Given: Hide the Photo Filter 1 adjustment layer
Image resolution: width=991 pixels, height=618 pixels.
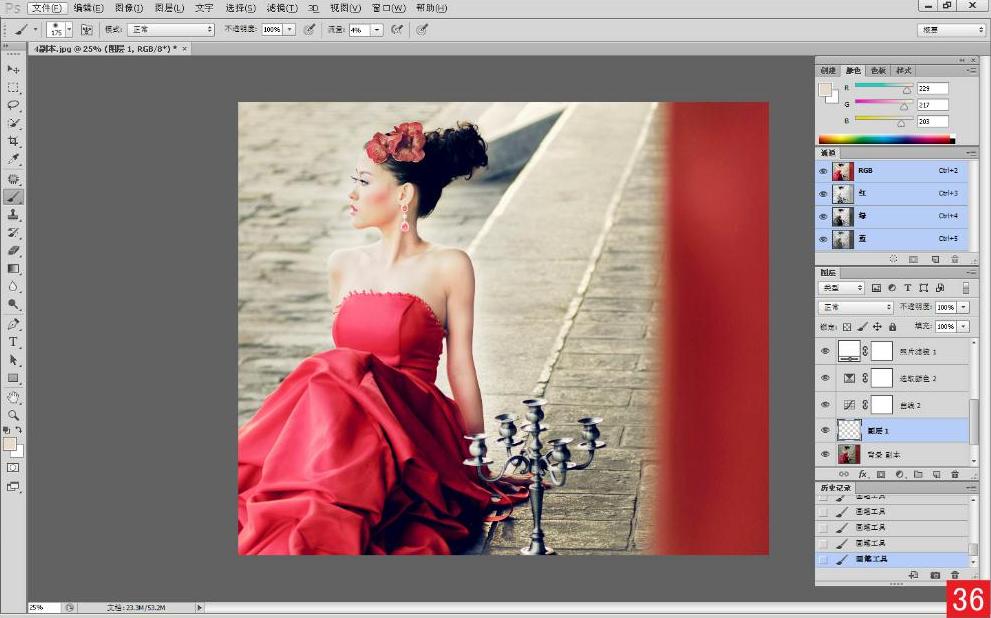Looking at the screenshot, I should click(x=825, y=351).
